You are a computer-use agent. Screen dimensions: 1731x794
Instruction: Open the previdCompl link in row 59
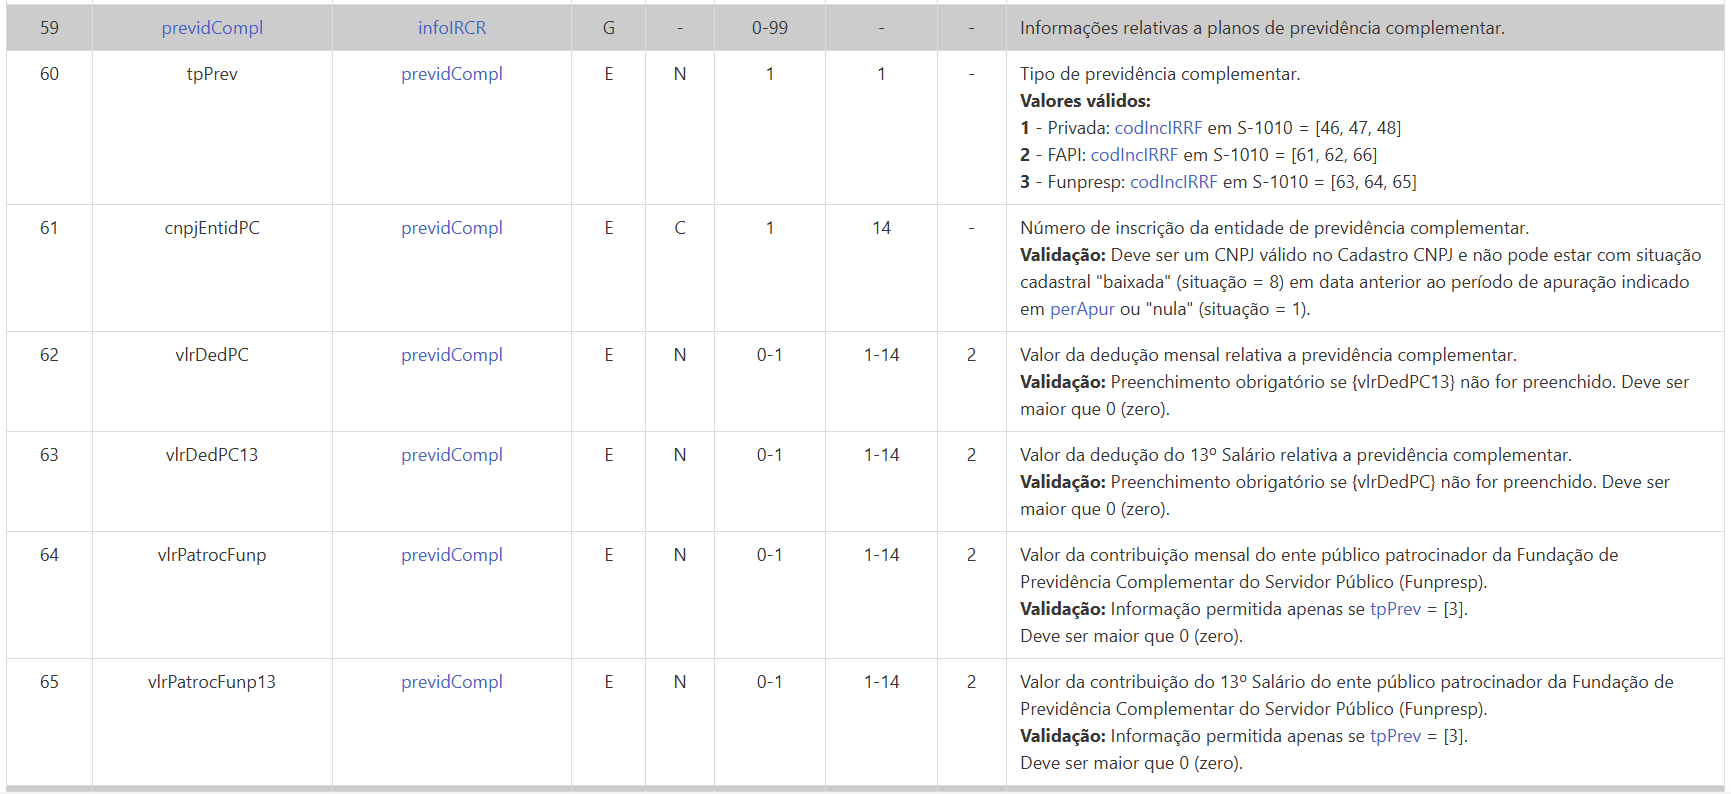212,28
